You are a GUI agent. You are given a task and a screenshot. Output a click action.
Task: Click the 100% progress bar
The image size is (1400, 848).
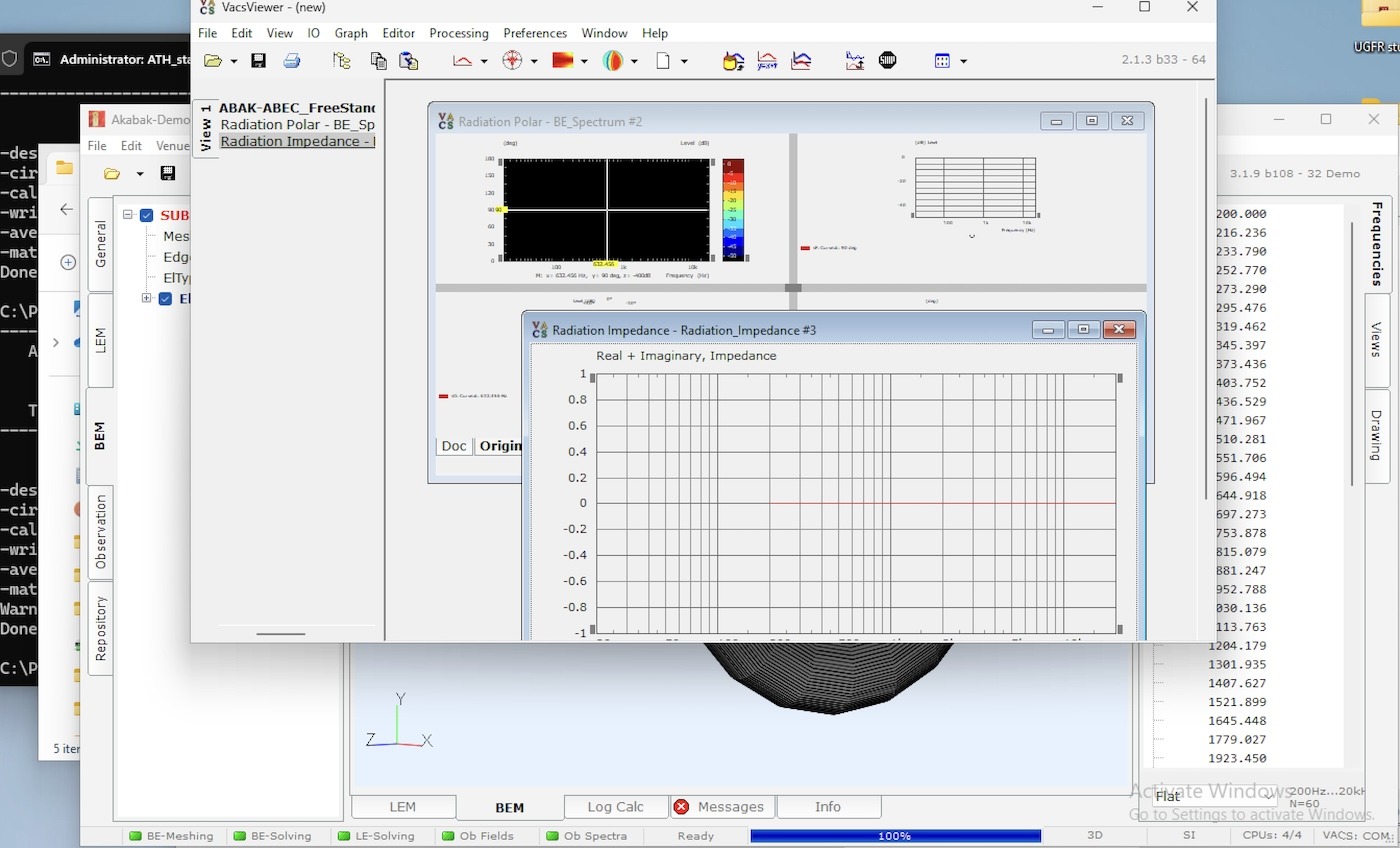tap(895, 836)
